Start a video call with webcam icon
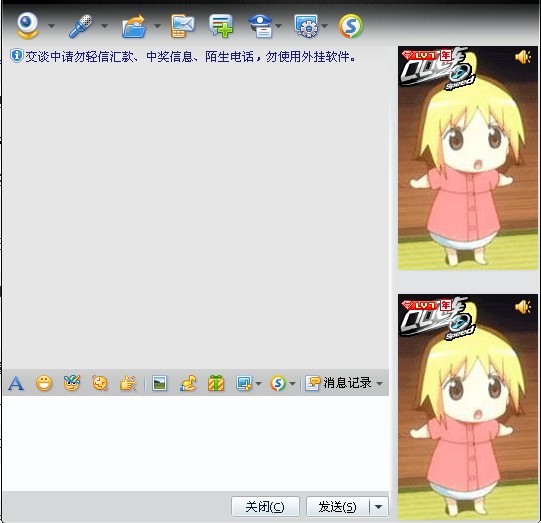Viewport: 541px width, 523px height. click(x=28, y=25)
